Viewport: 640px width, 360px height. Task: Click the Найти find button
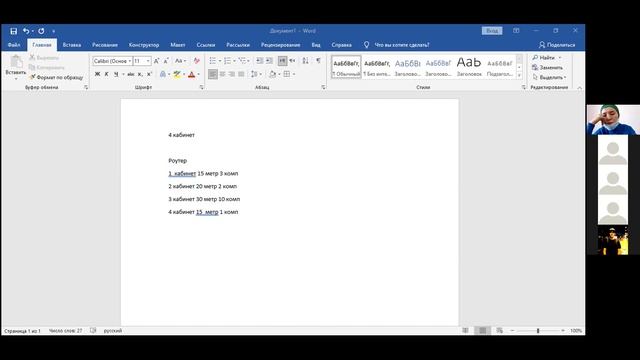pos(547,58)
